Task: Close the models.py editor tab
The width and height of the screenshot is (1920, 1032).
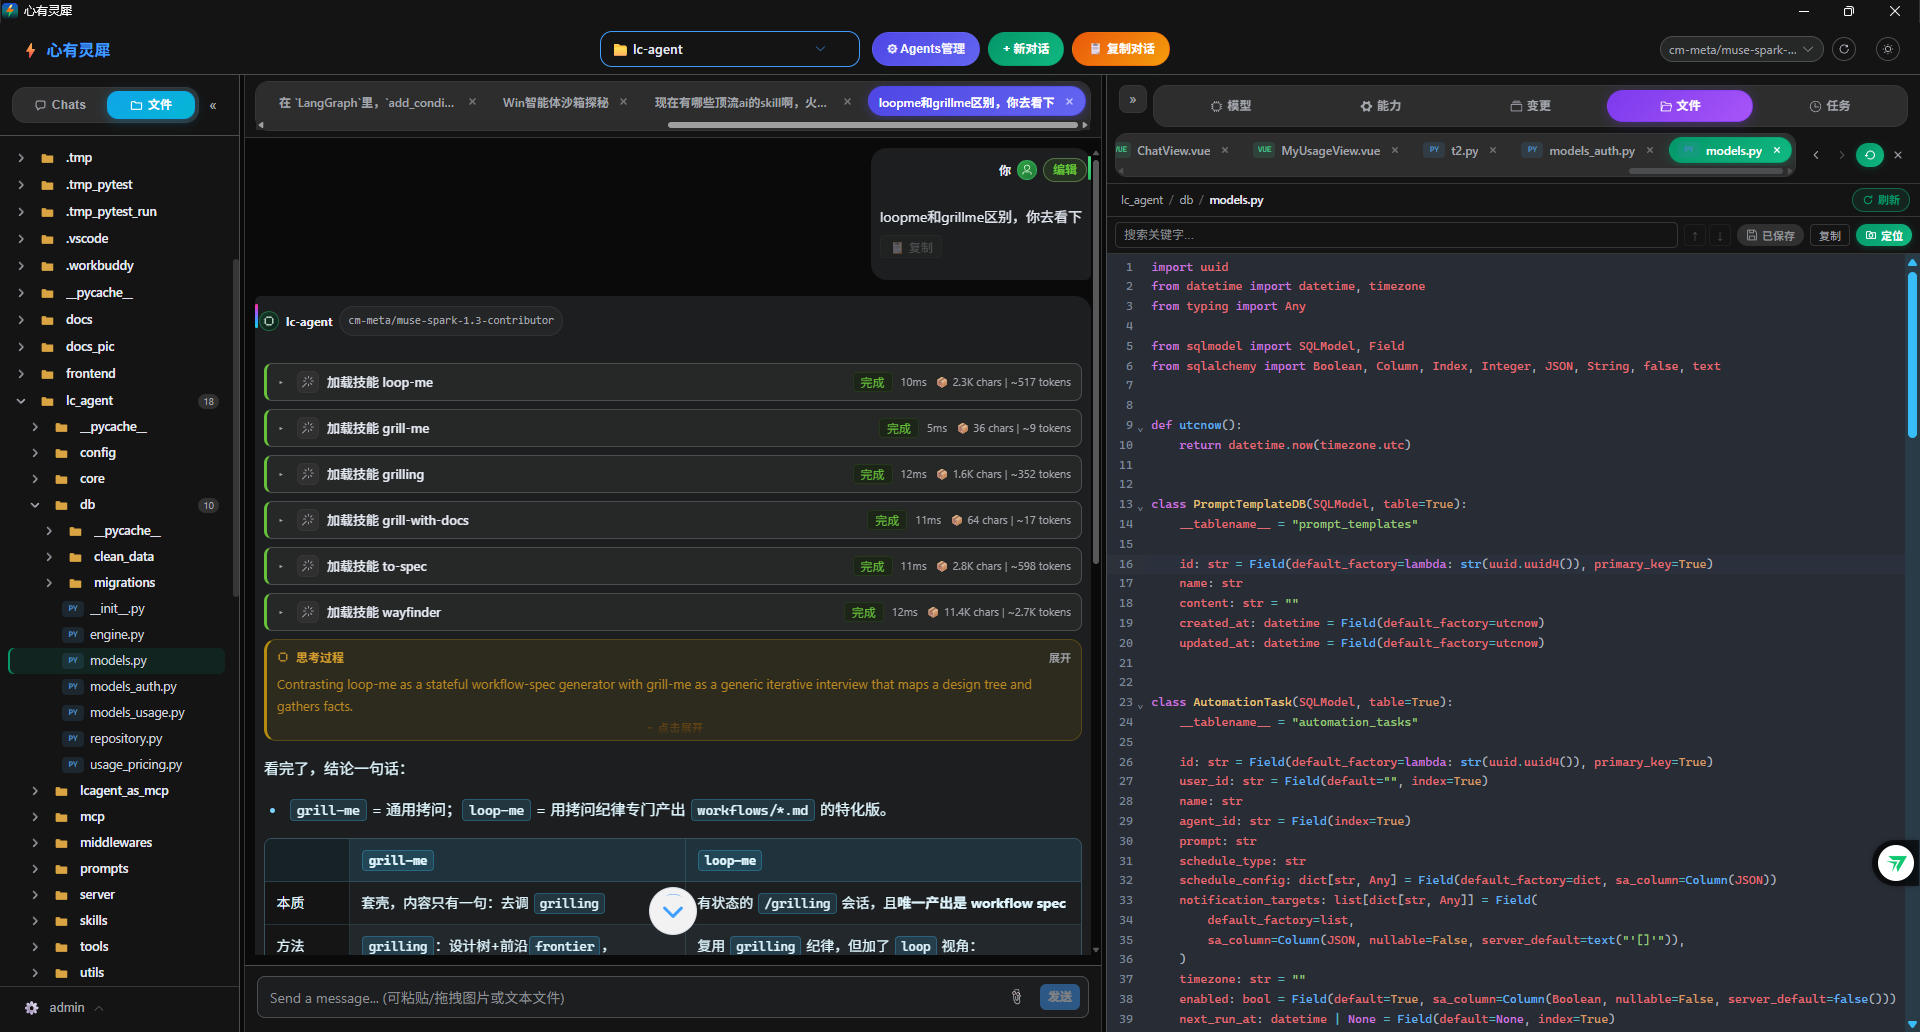Action: click(1777, 150)
